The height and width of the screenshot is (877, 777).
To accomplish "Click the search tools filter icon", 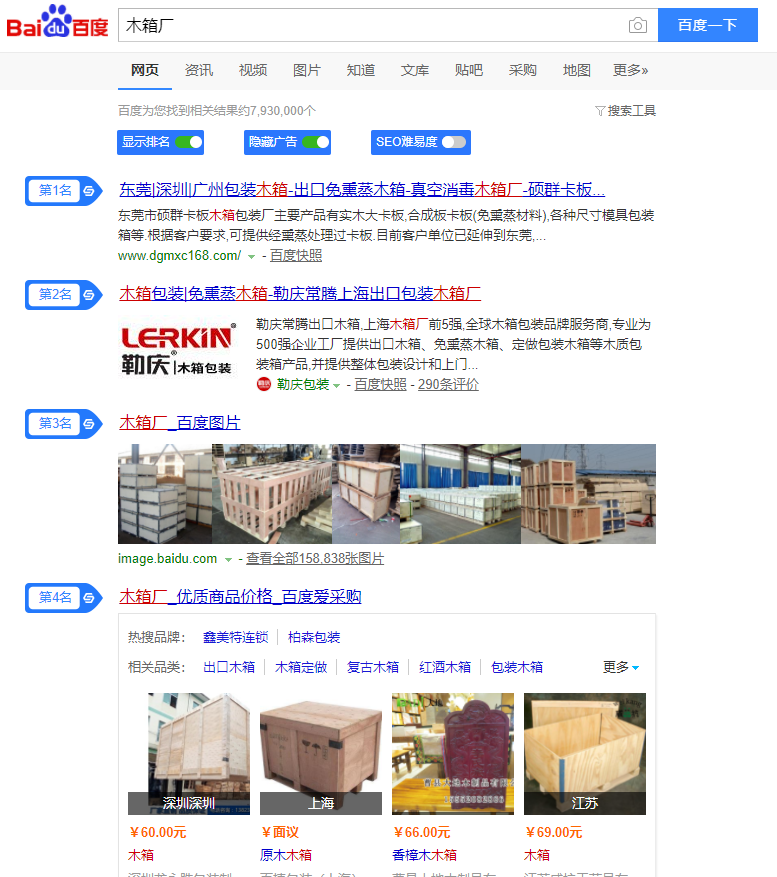I will (600, 111).
